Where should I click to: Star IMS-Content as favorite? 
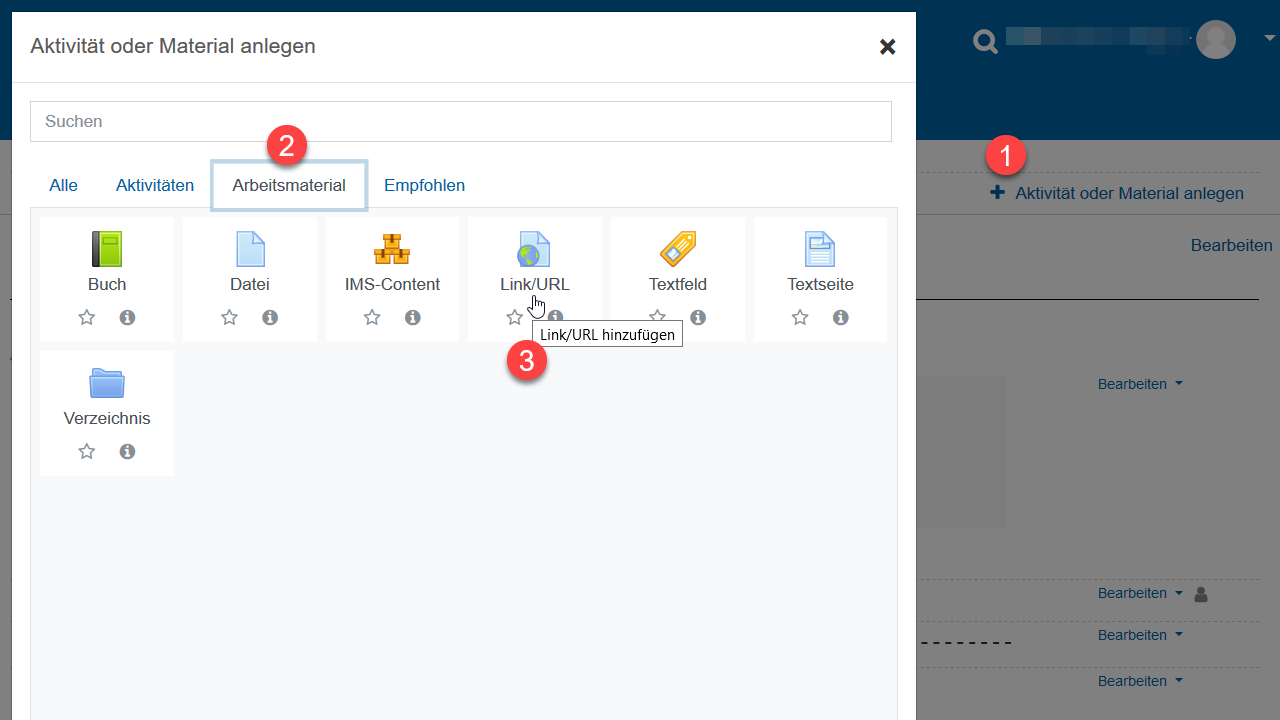pyautogui.click(x=372, y=317)
